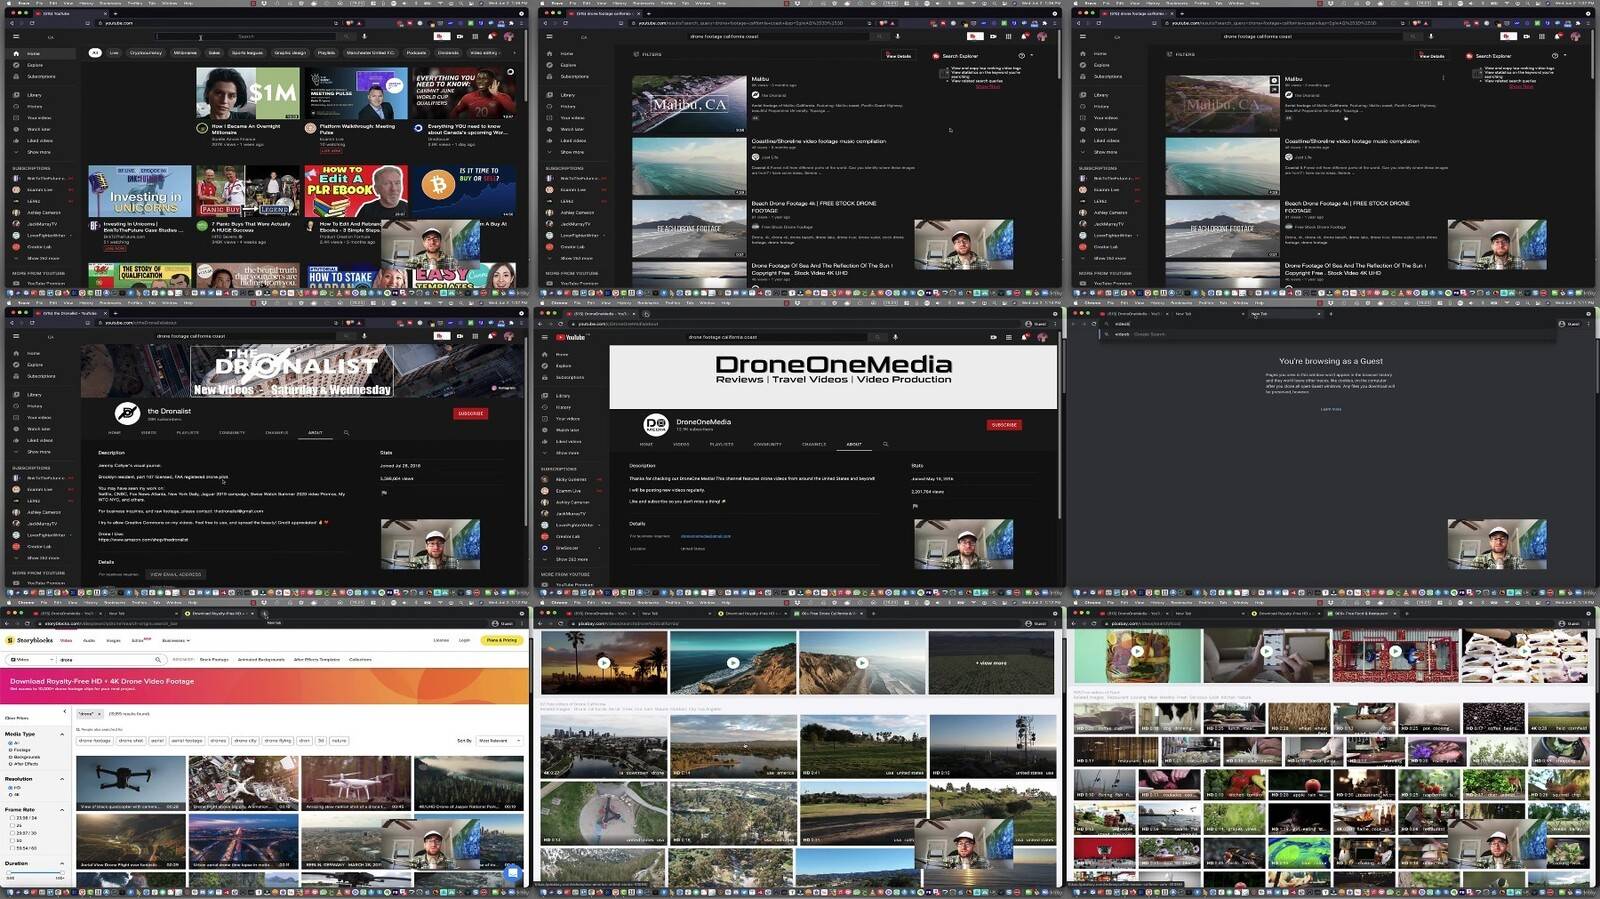The image size is (1600, 899).
Task: Click Learn more in the Guest browsing window
Action: point(1331,409)
